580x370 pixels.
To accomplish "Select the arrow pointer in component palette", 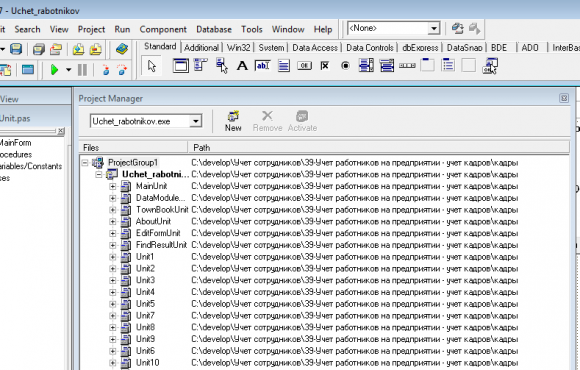I will [x=152, y=66].
